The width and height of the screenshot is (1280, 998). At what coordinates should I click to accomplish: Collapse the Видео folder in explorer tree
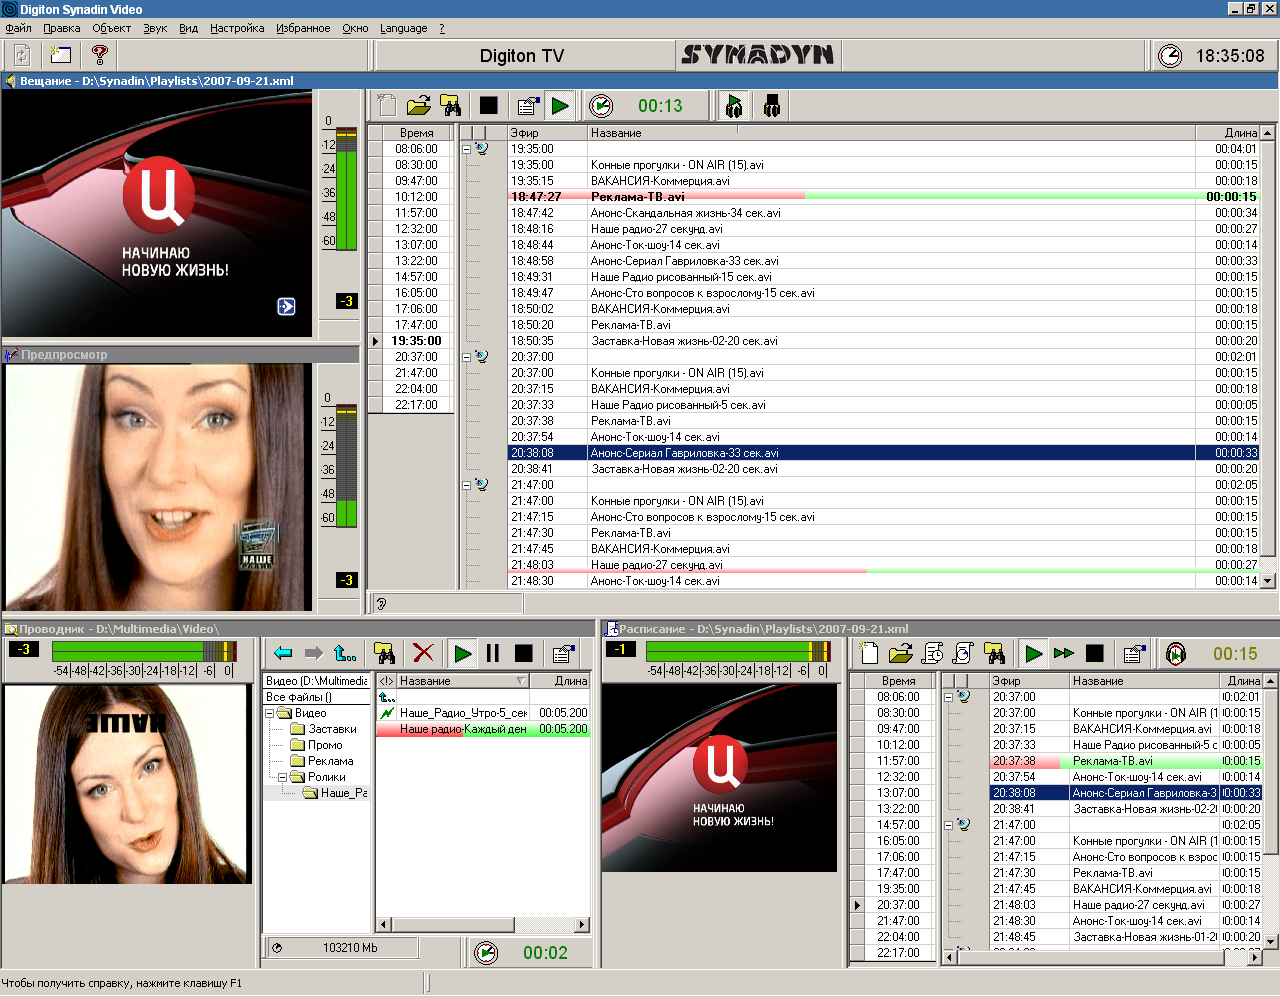click(x=270, y=713)
